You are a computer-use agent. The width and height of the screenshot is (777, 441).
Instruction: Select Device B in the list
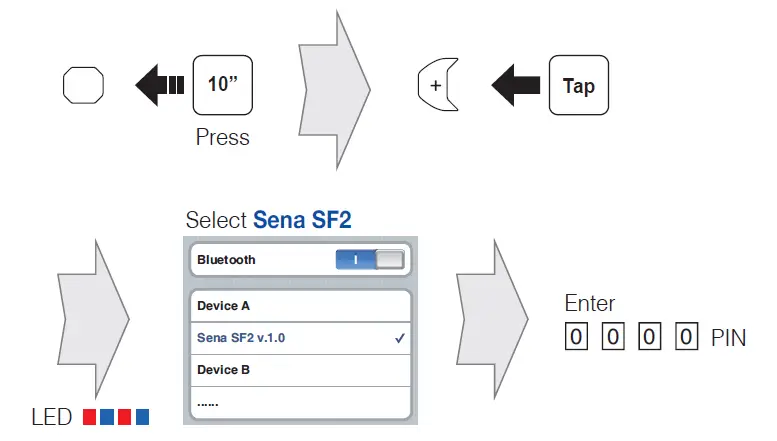(x=300, y=370)
